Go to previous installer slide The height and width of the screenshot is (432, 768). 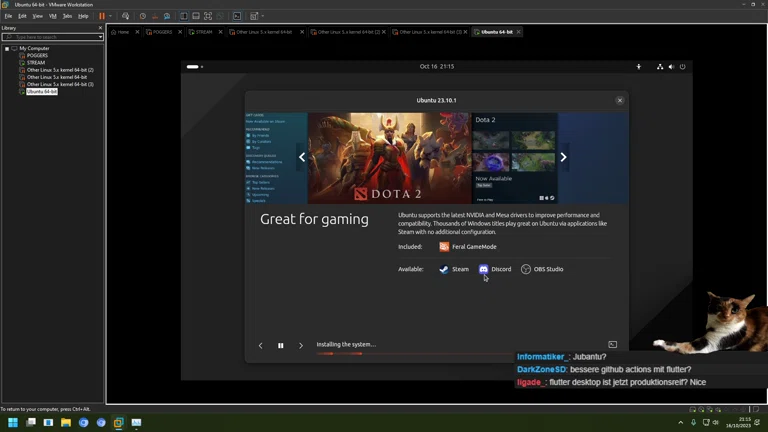[261, 346]
